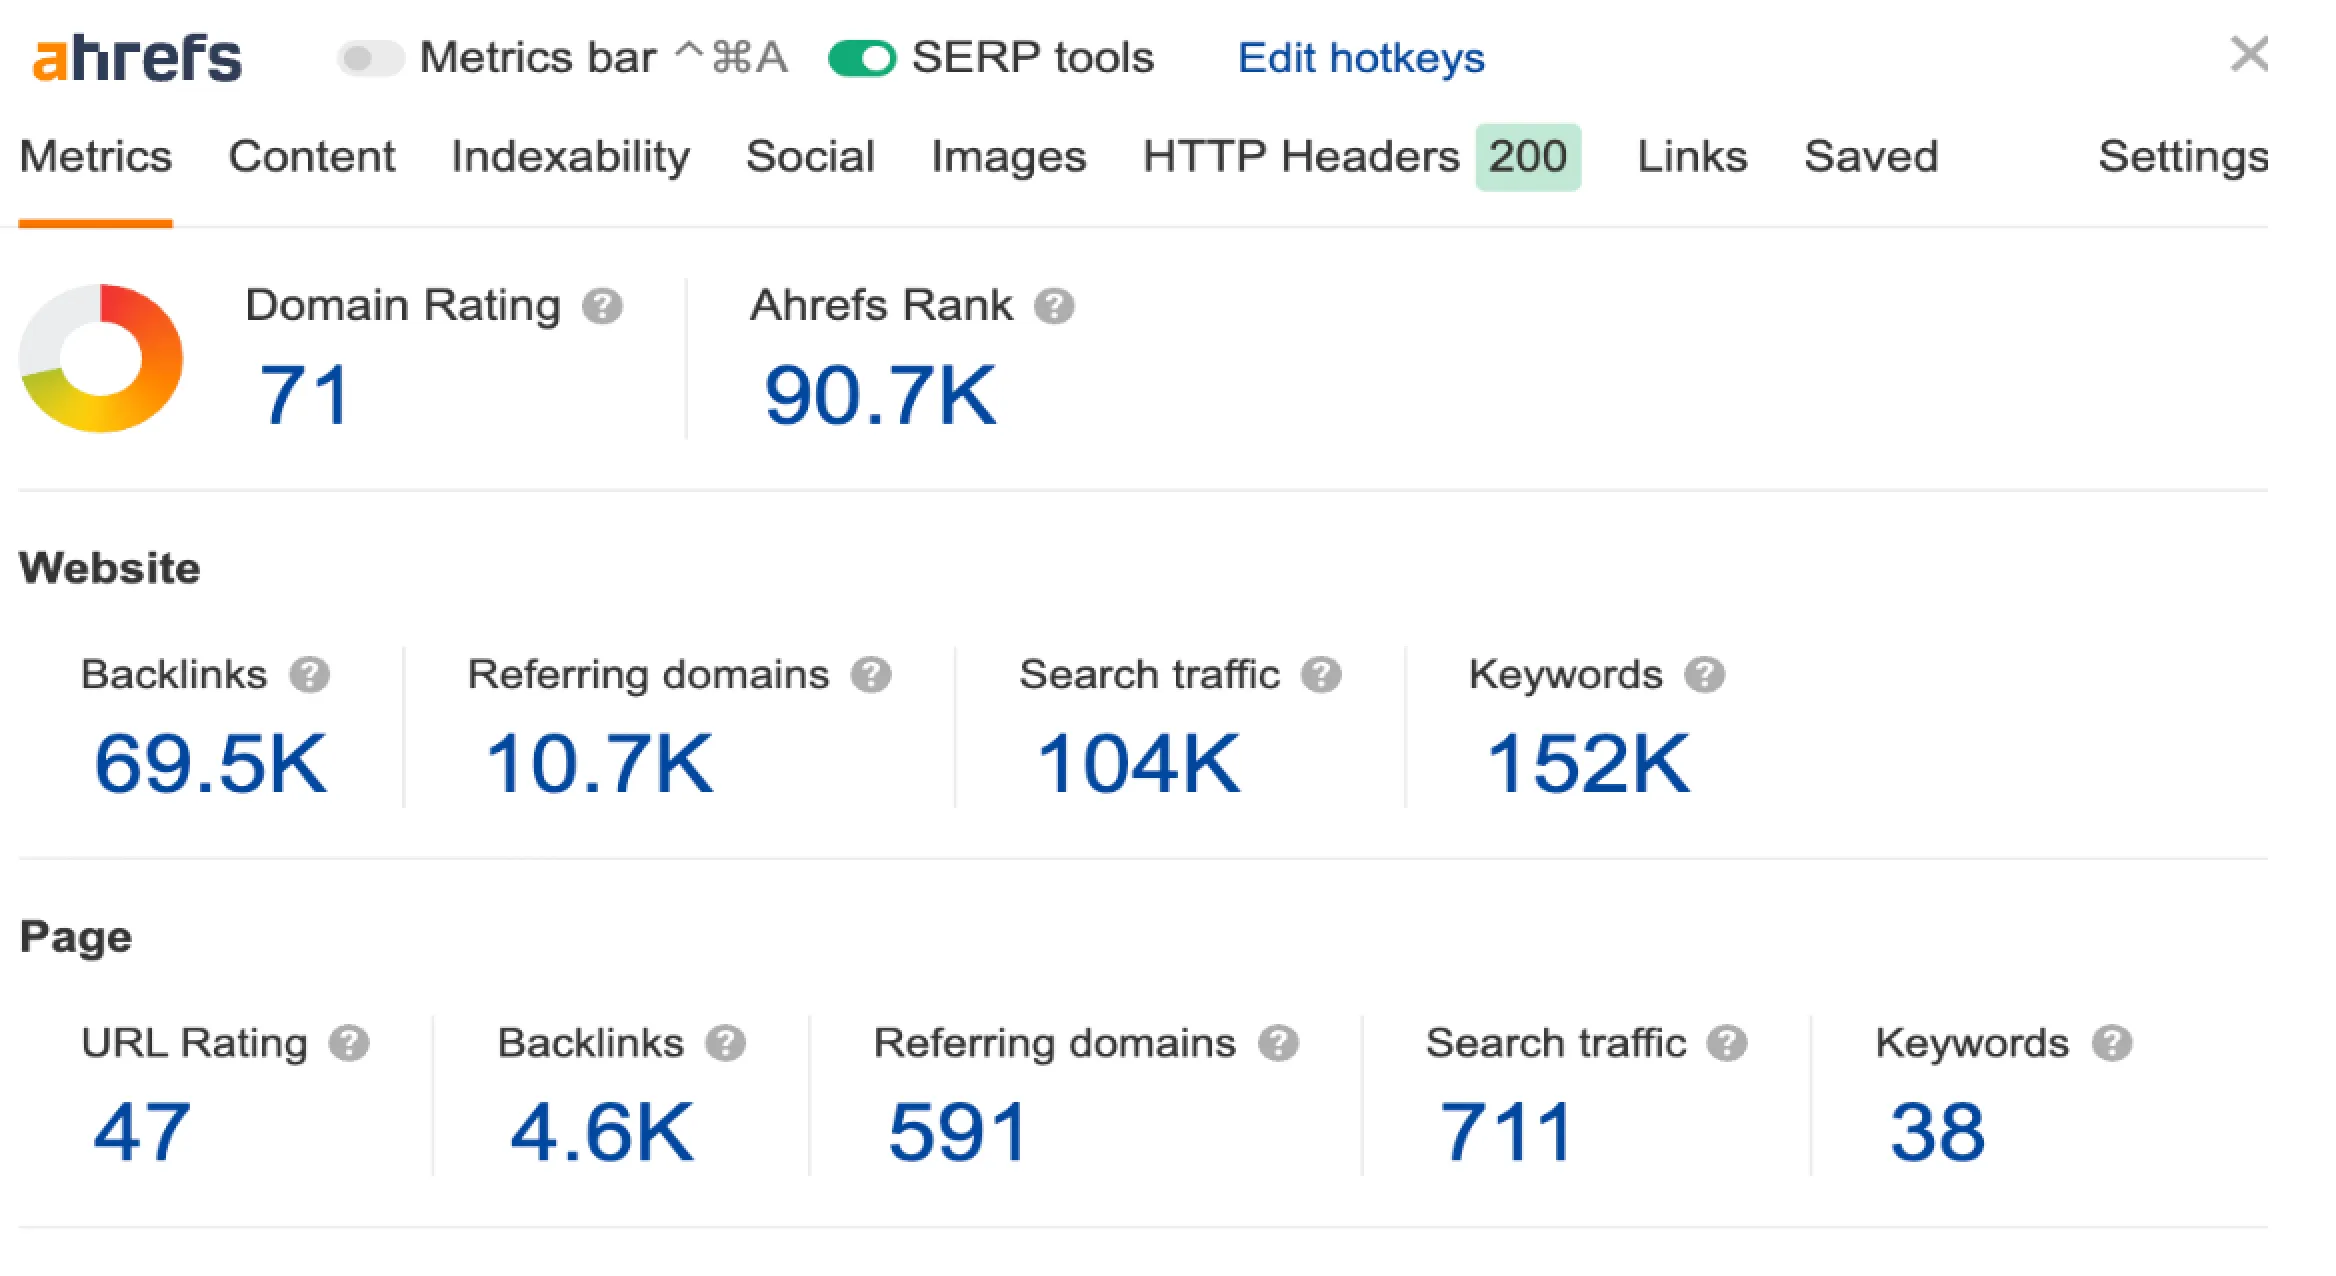Show help for Website Search traffic
This screenshot has height=1276, width=2336.
1321,675
